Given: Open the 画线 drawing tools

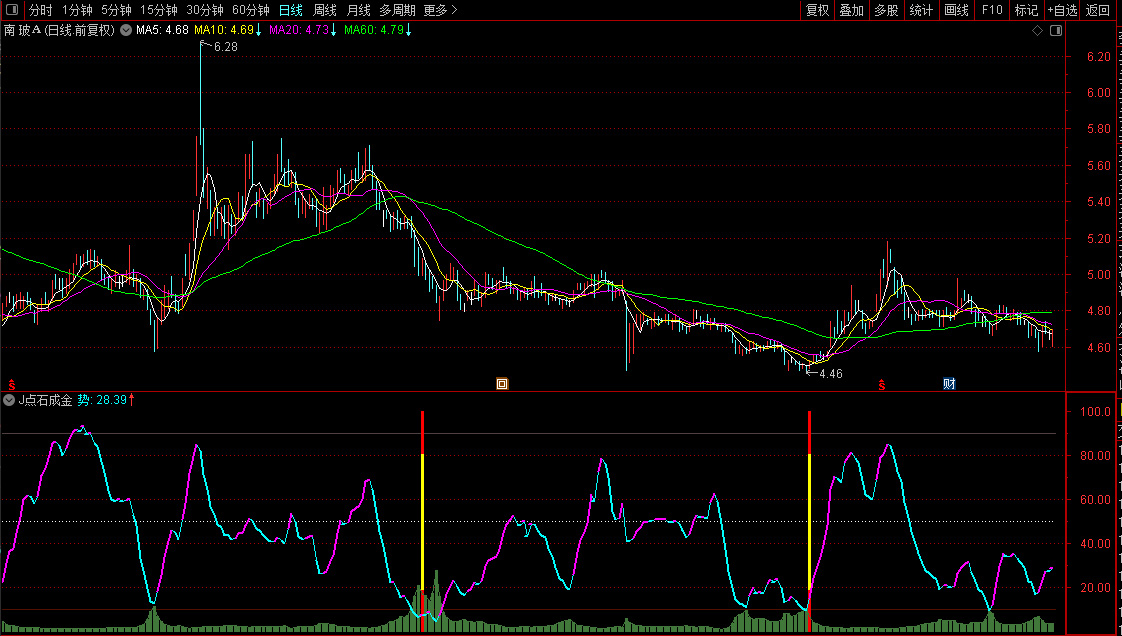Looking at the screenshot, I should click(x=957, y=10).
